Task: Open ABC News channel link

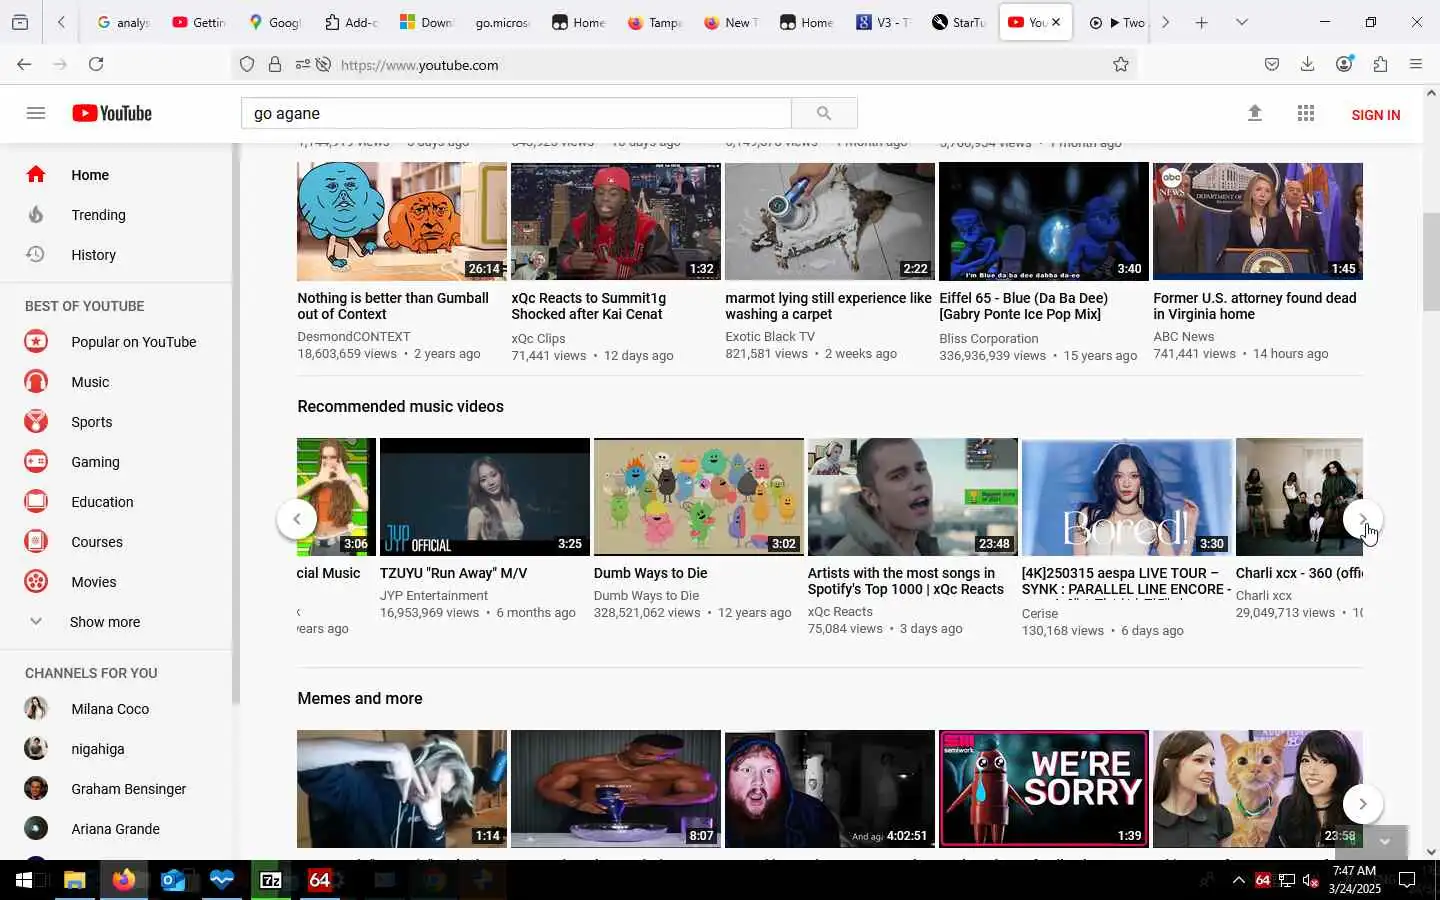Action: [x=1183, y=337]
